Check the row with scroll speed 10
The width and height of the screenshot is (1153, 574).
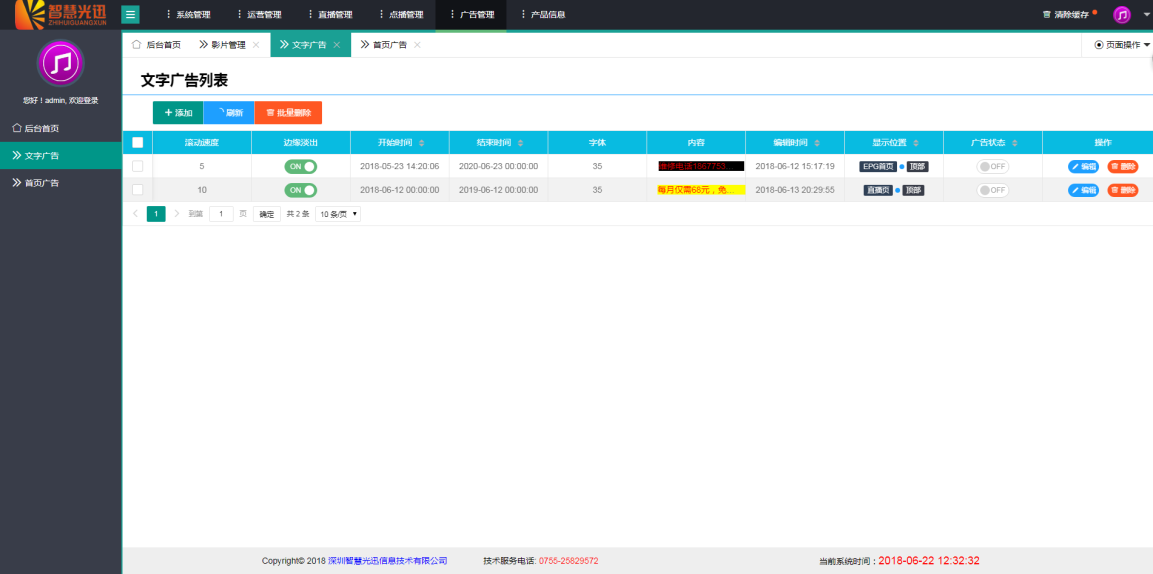pos(138,190)
